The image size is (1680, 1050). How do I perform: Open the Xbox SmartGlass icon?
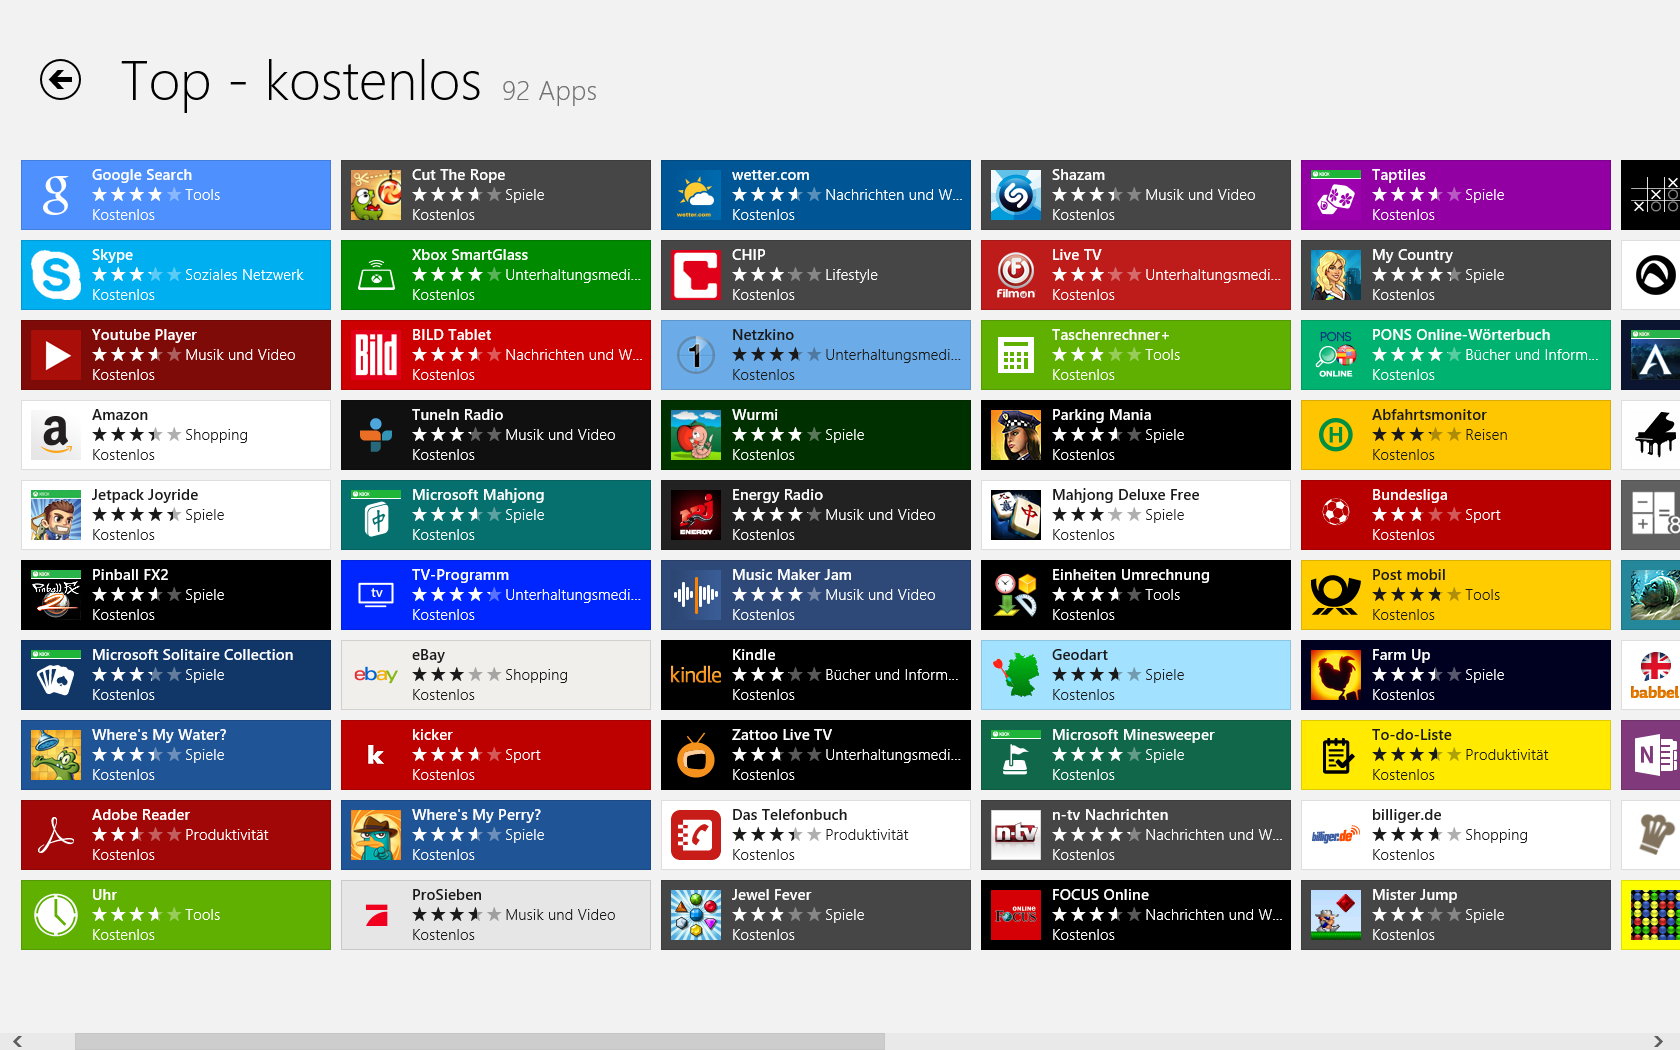coord(376,275)
